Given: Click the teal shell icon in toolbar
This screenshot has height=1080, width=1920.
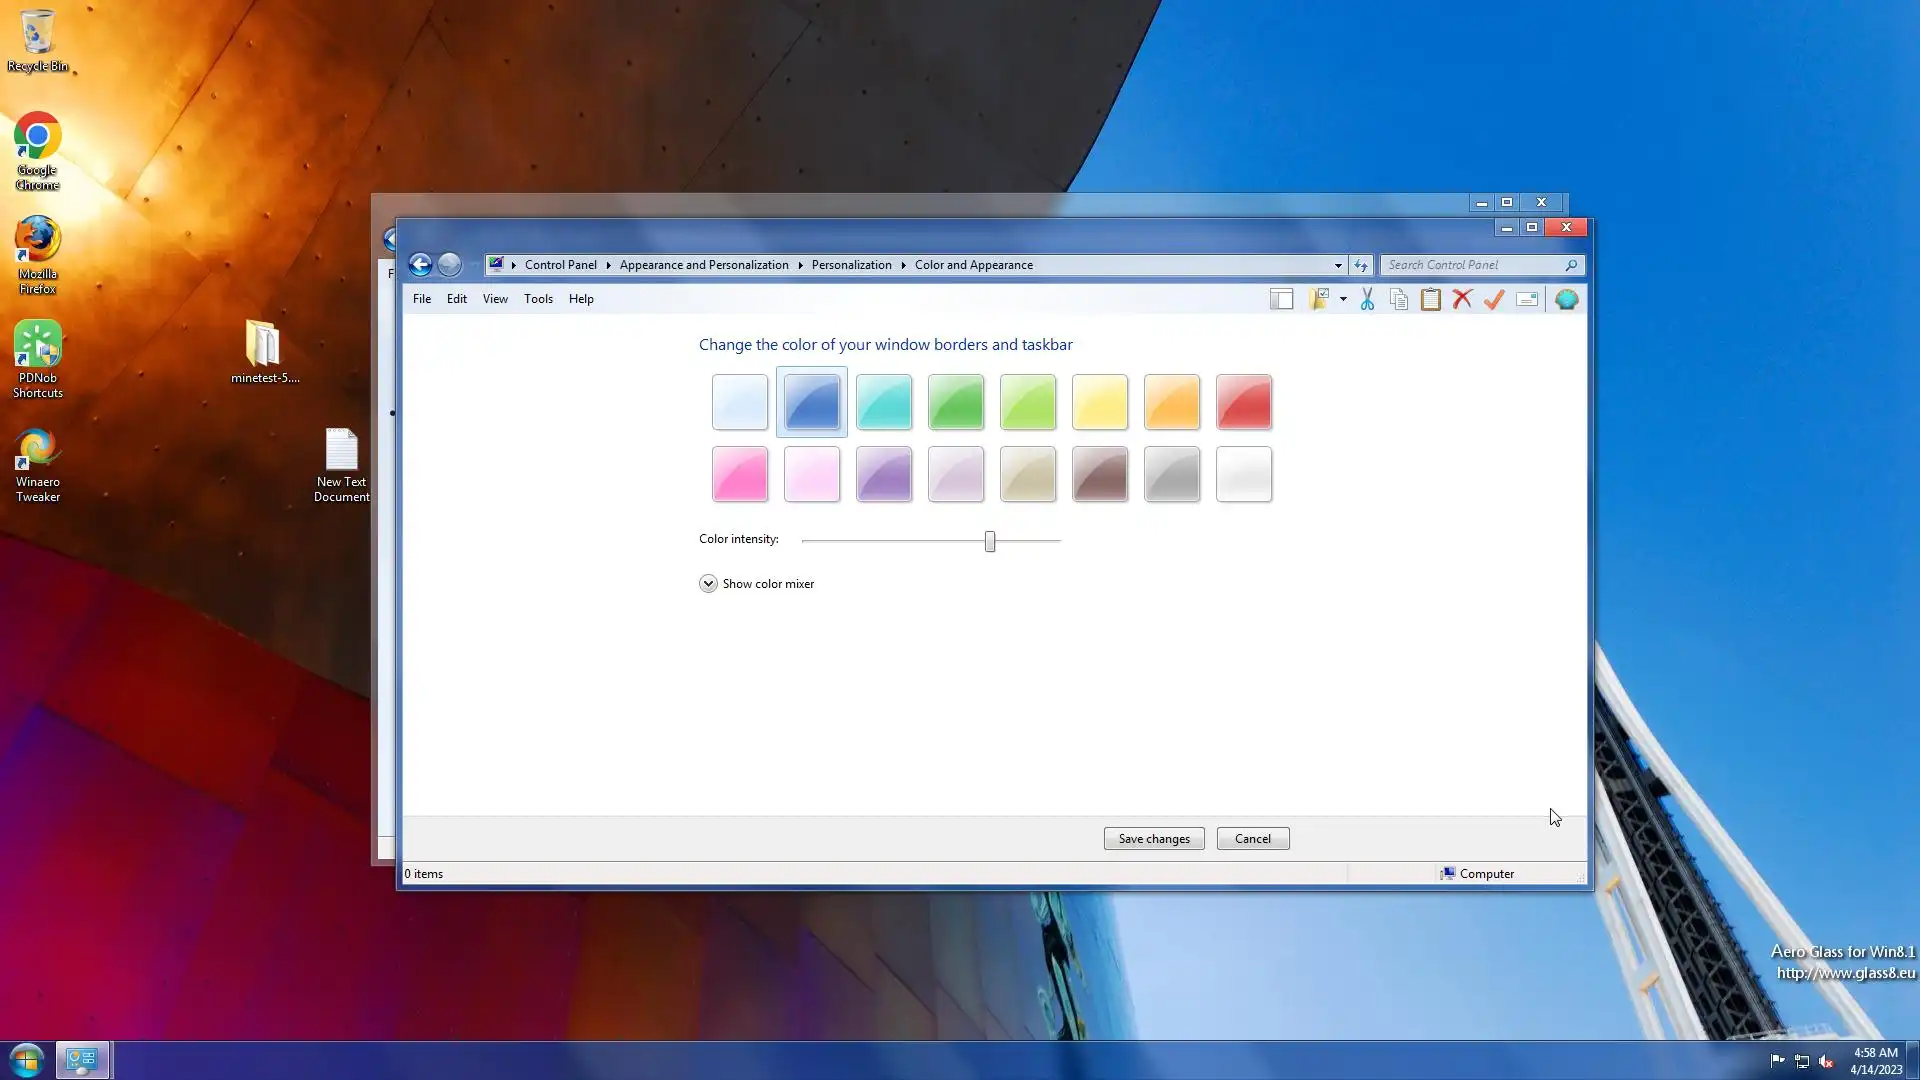Looking at the screenshot, I should coord(1567,299).
